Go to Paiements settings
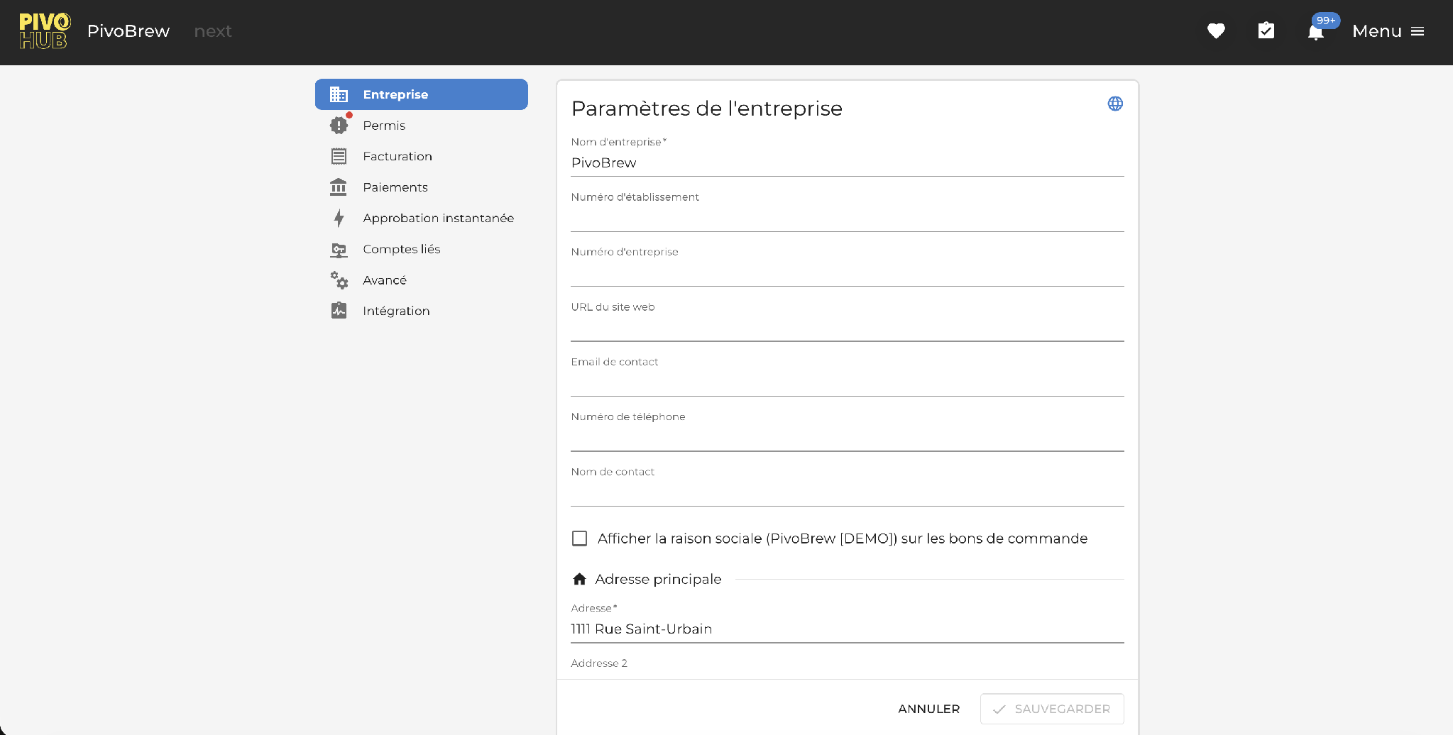This screenshot has height=735, width=1453. (421, 187)
